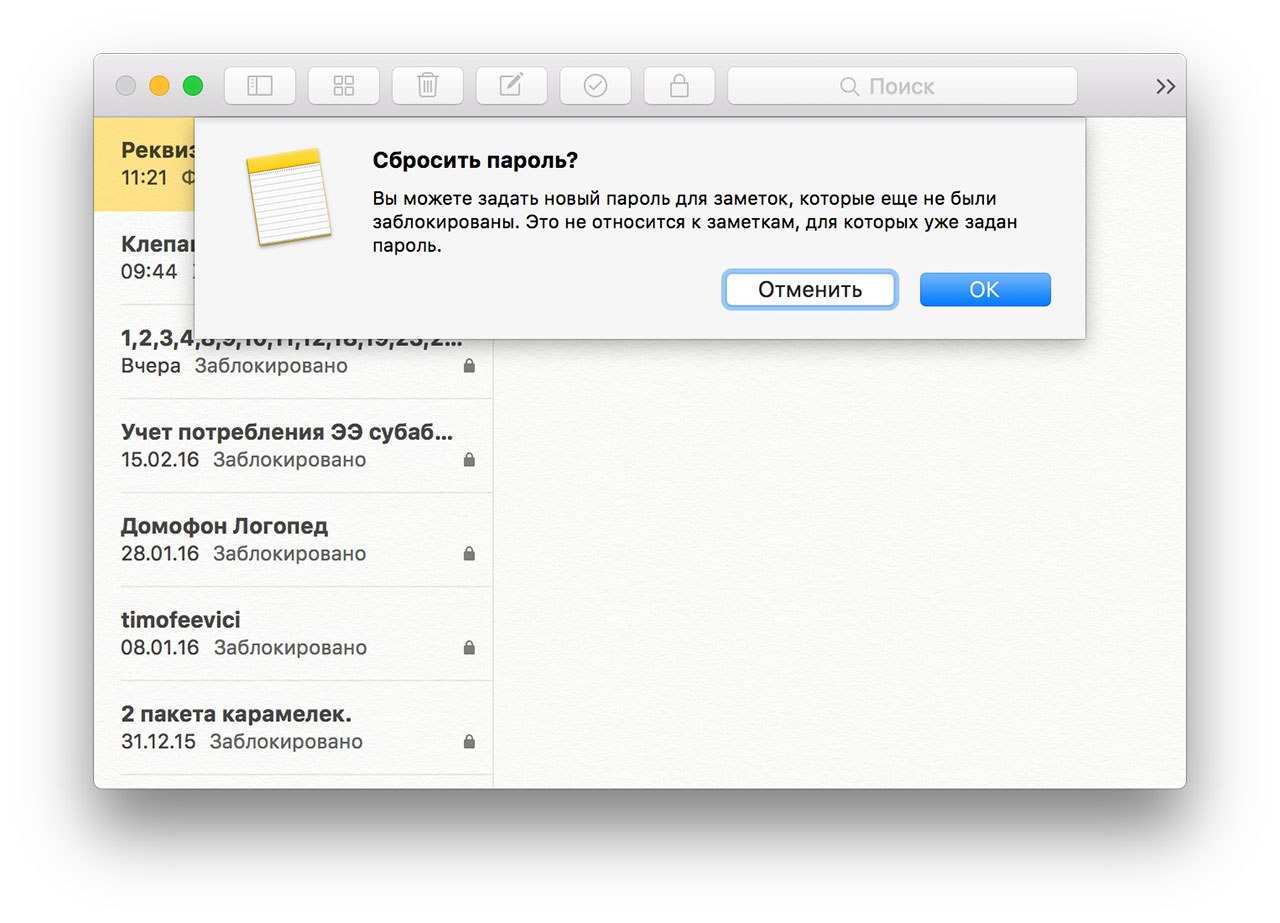Create a new note with compose icon
This screenshot has height=923, width=1280.
[x=512, y=86]
